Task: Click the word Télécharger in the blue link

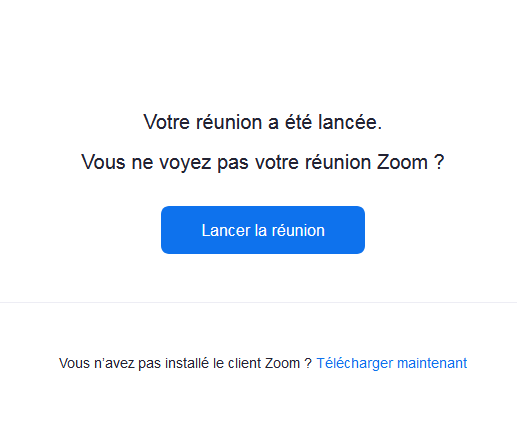Action: 355,363
